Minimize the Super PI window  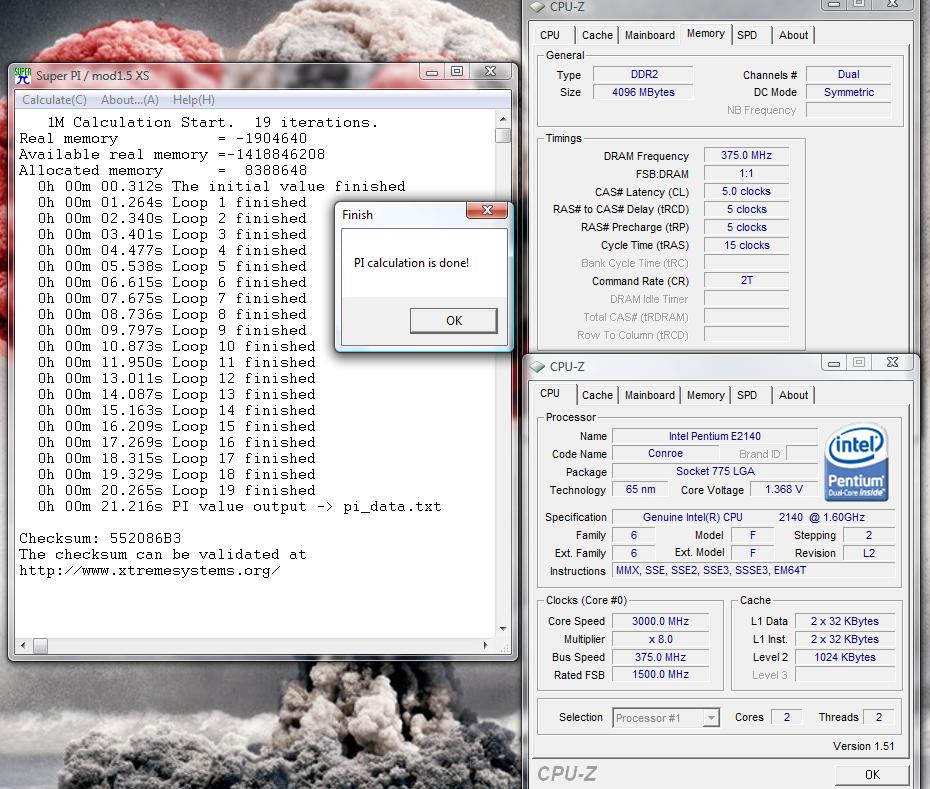click(x=432, y=72)
